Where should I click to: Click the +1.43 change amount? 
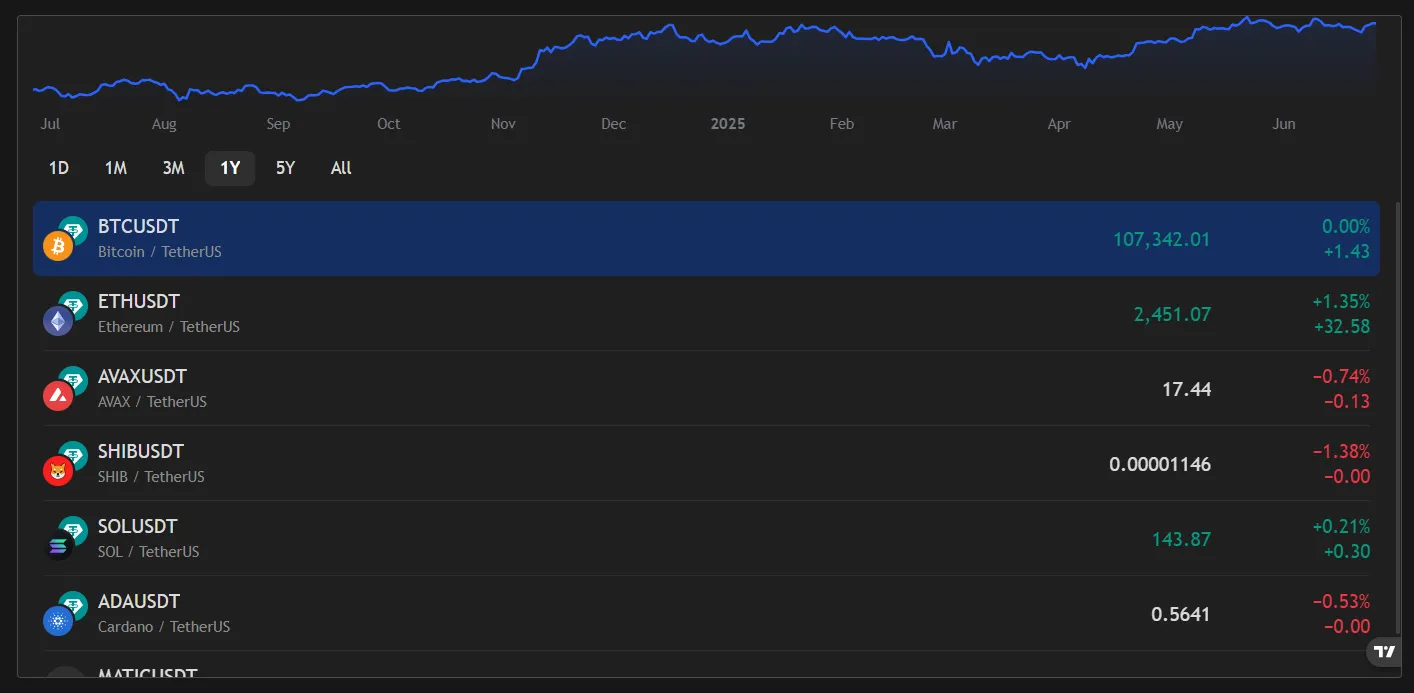pos(1346,251)
